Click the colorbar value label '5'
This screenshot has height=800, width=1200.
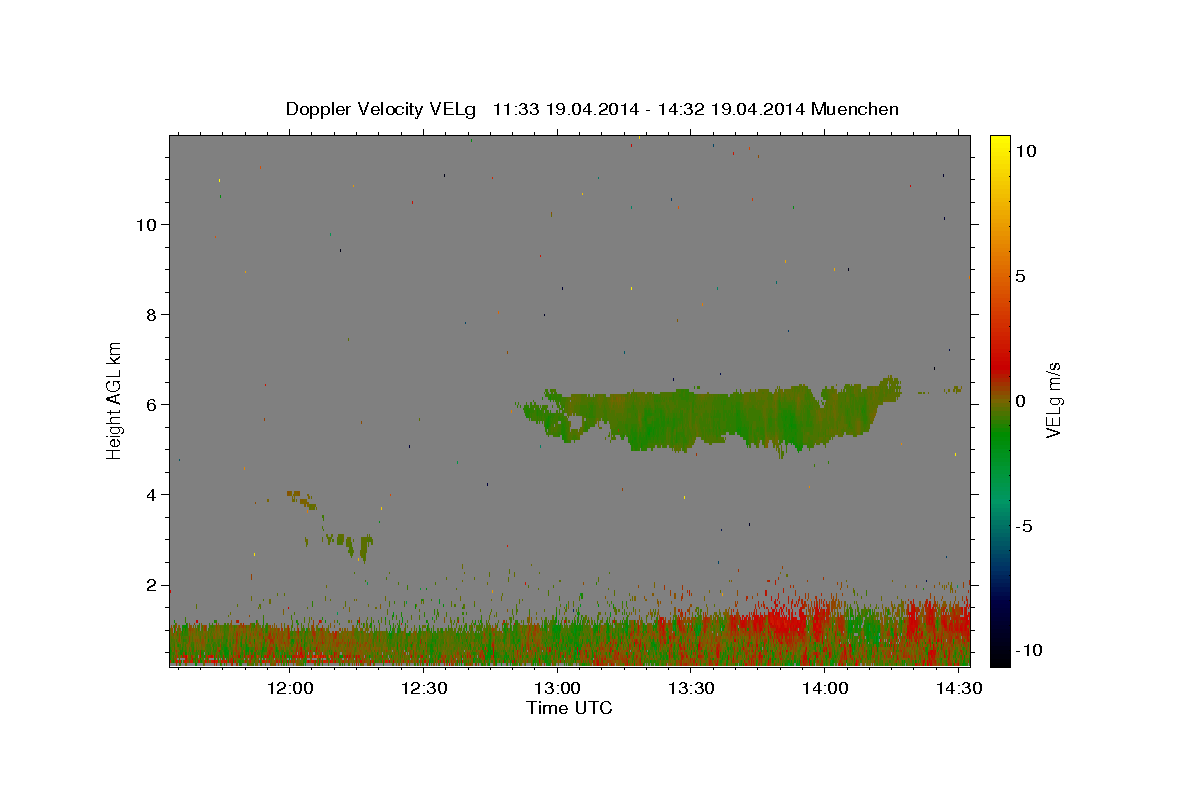1020,276
